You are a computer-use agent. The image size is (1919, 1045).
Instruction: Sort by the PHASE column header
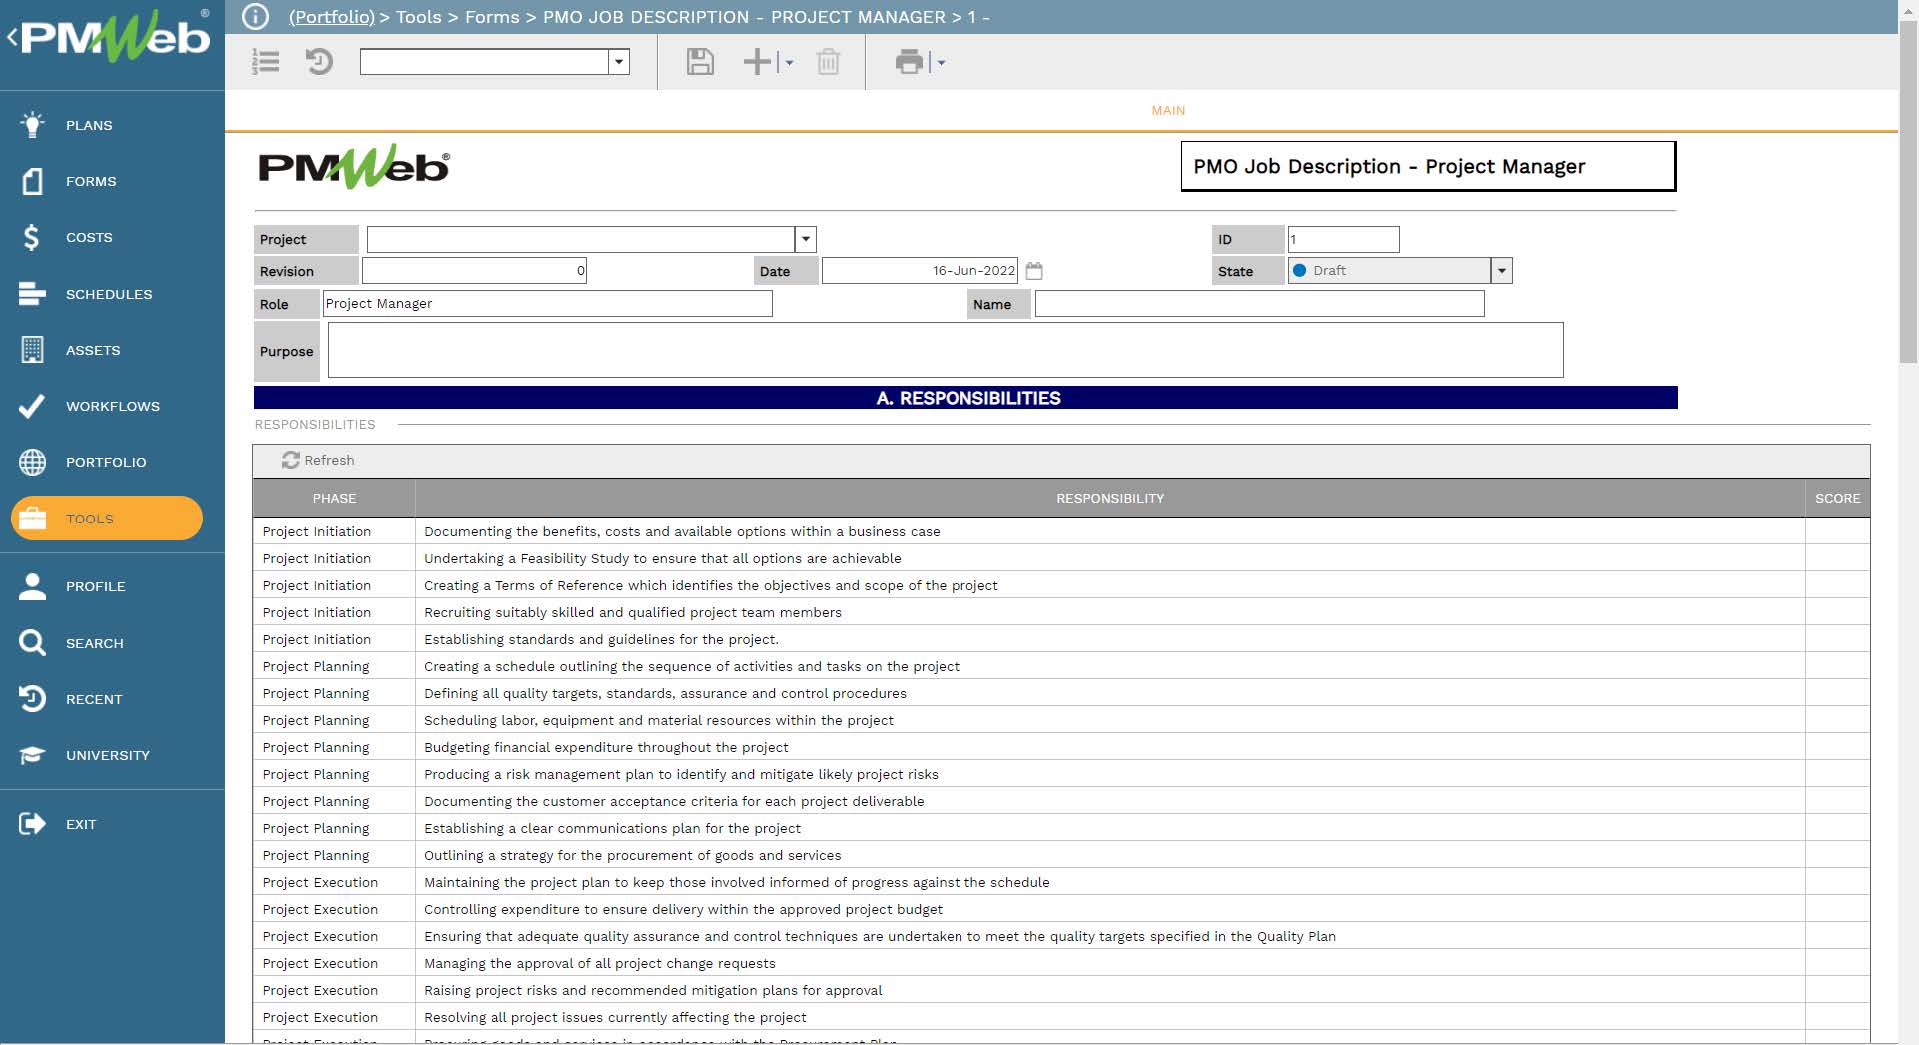(334, 498)
